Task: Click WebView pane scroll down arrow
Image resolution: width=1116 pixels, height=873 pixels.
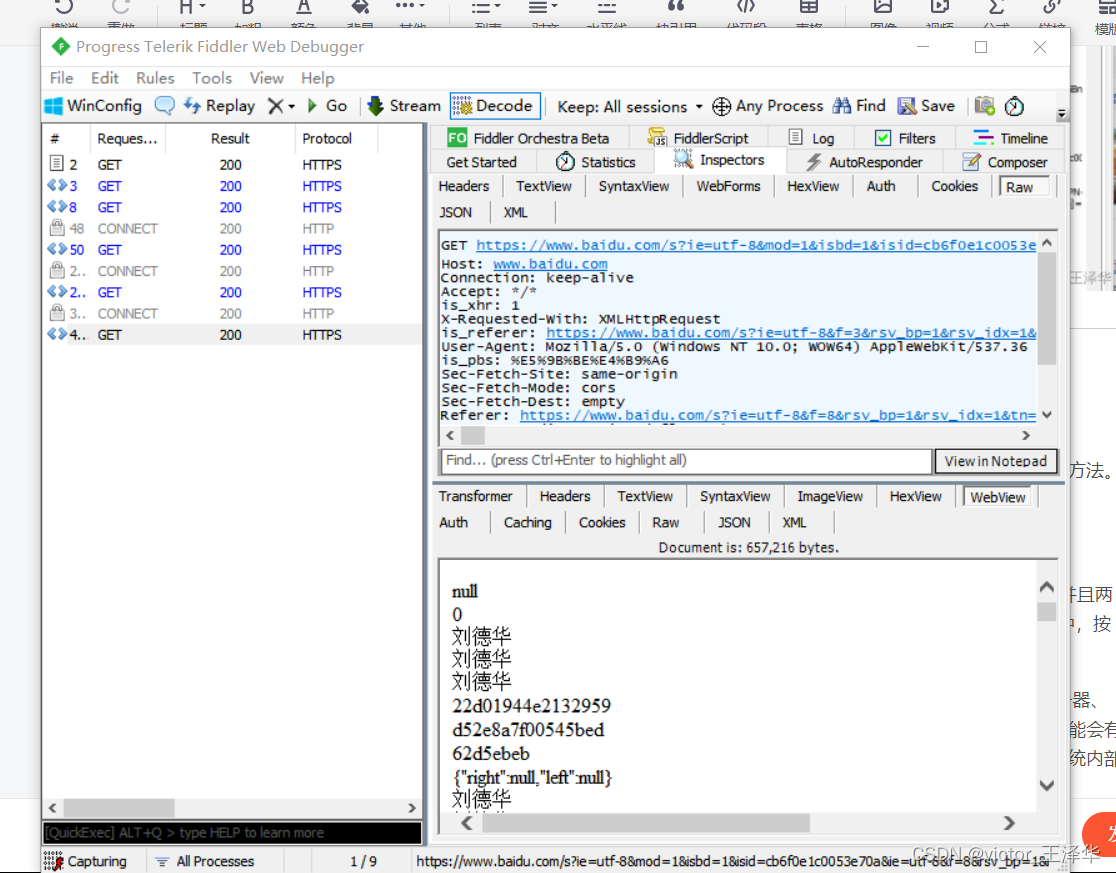Action: 1046,785
